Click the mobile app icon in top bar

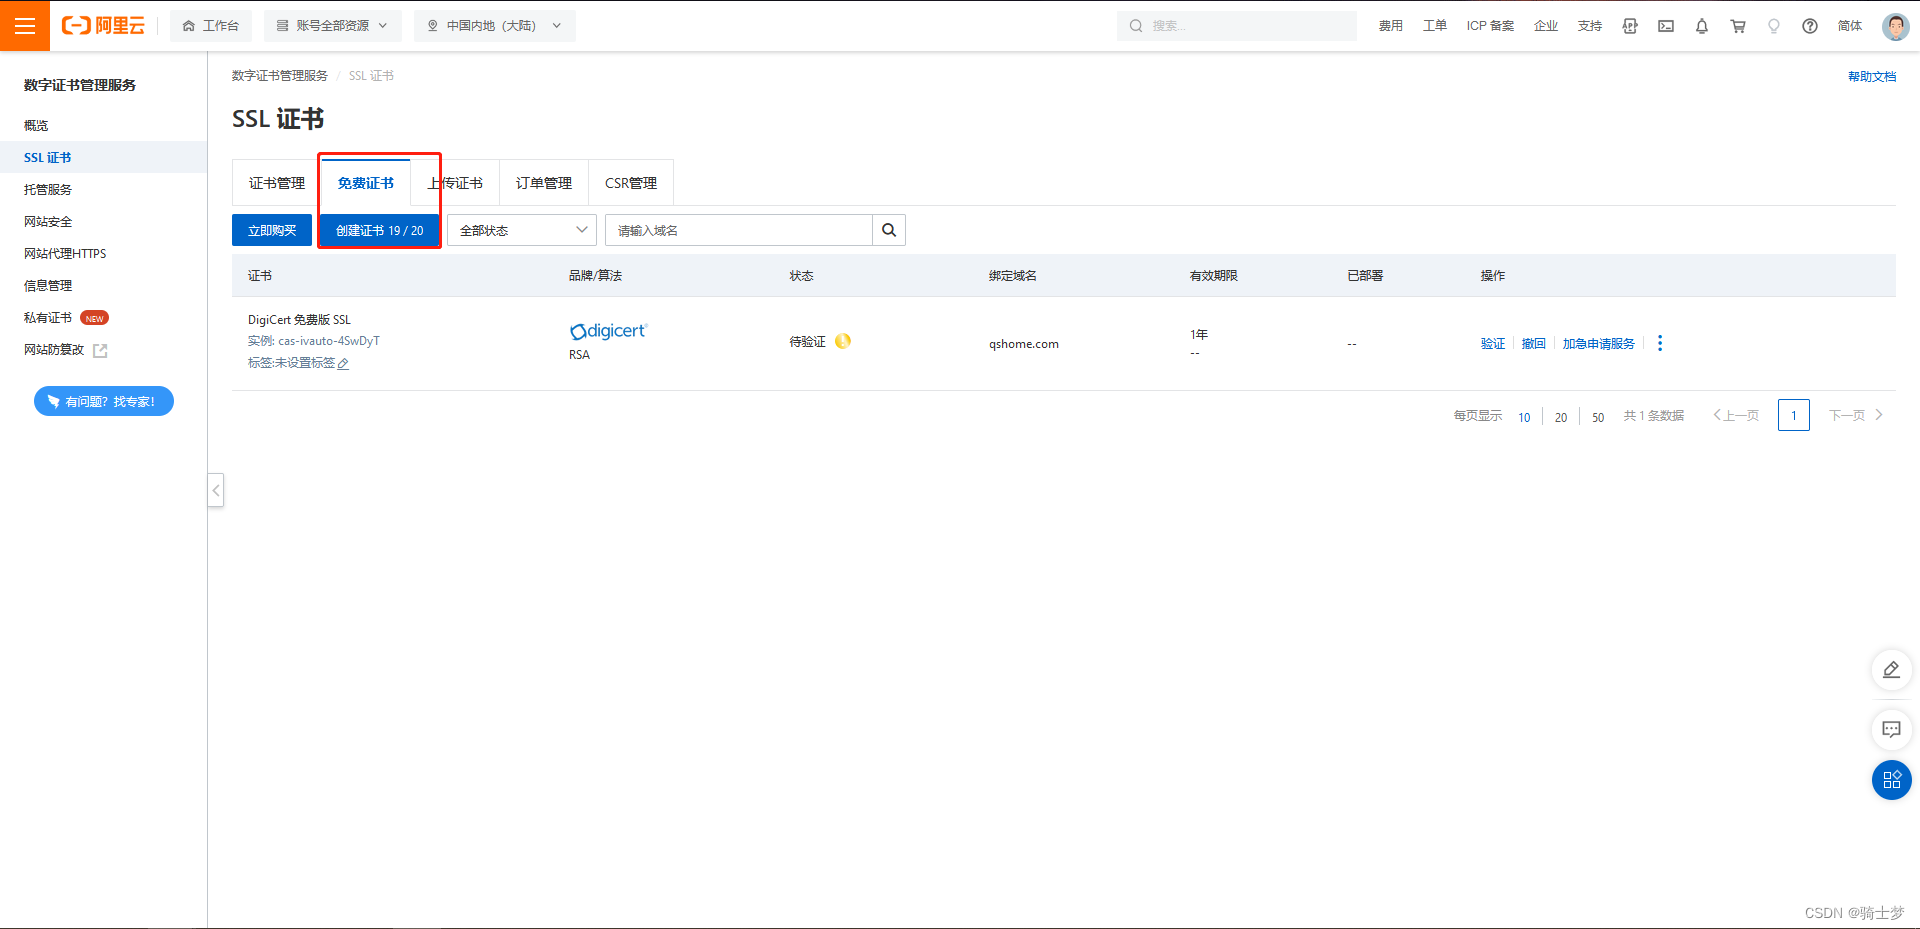(x=1630, y=26)
